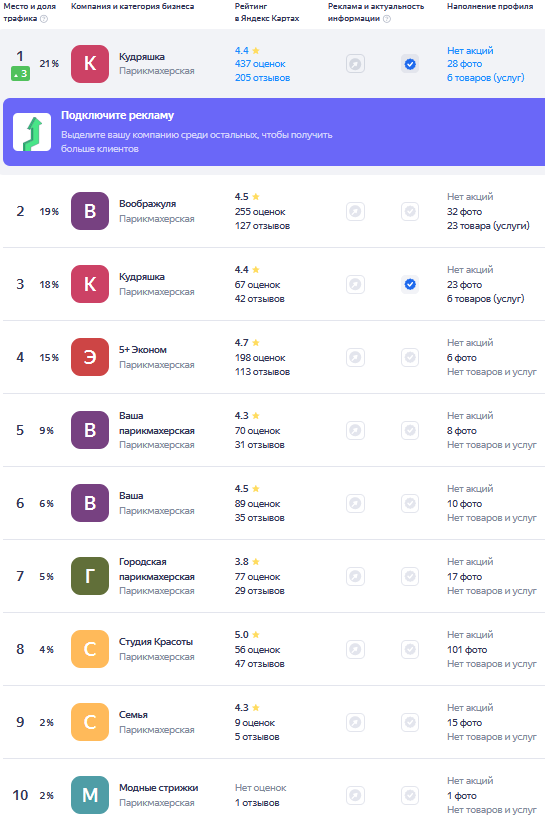Click the advertising icon in the Ваша парикмахерская 9% row
The height and width of the screenshot is (825, 545).
tap(356, 431)
